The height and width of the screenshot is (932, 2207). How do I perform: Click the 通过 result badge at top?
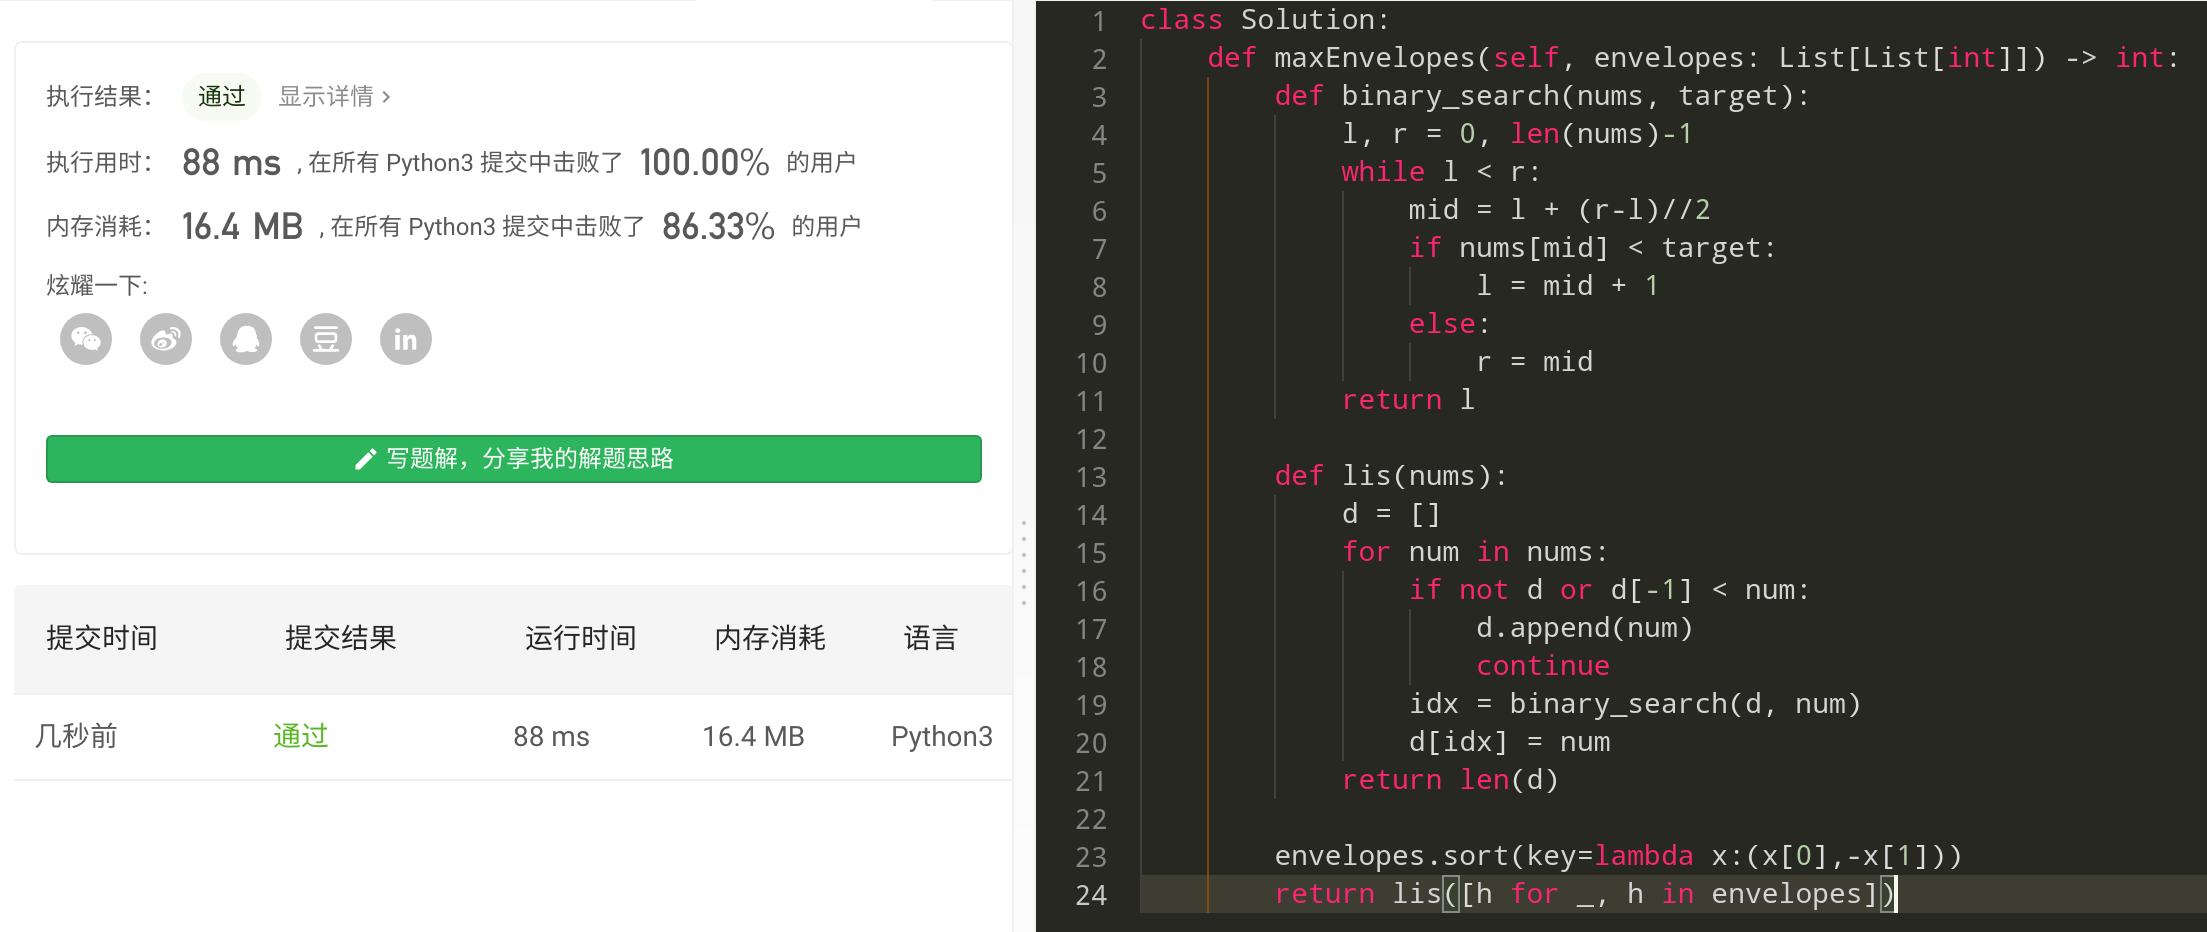(221, 97)
